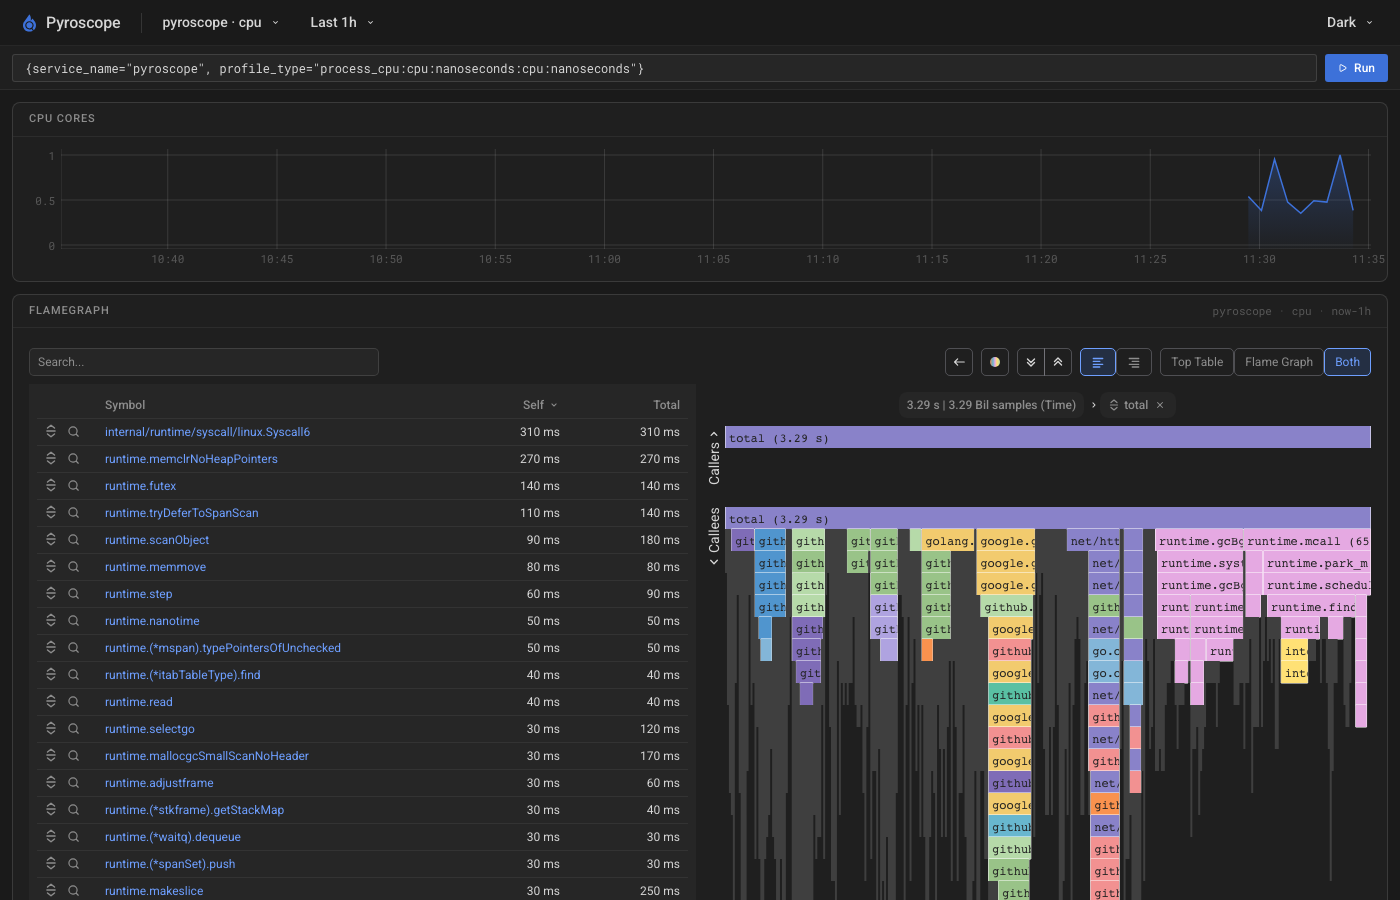Open the flamegraph color scheme picker

tap(995, 362)
